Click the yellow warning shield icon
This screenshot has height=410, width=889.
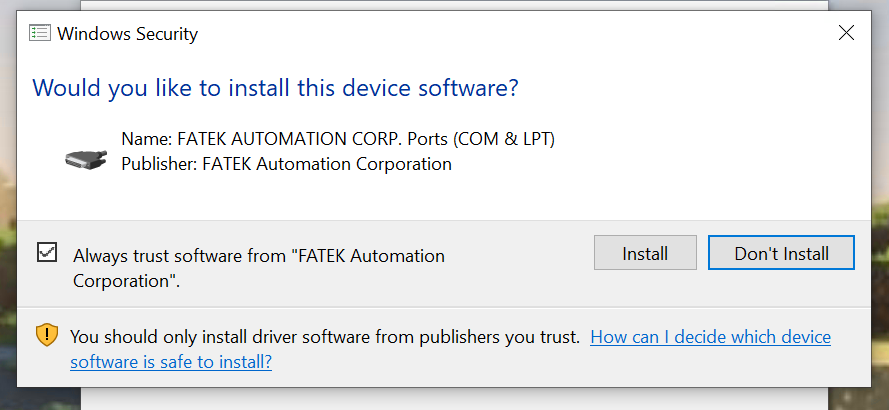point(47,336)
